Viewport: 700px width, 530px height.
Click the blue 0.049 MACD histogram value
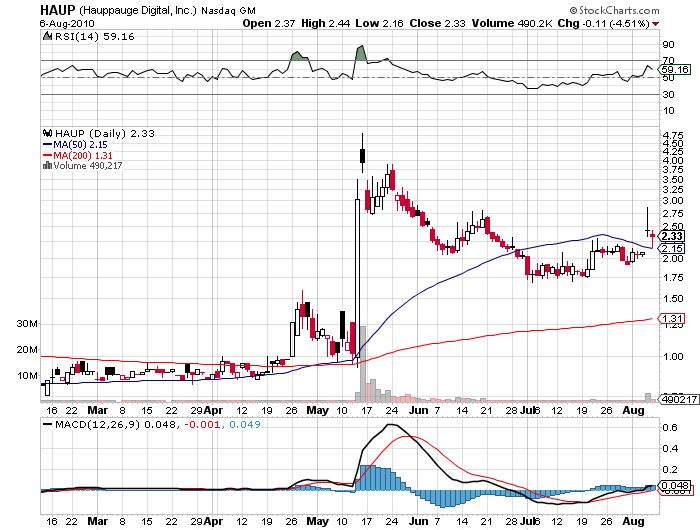[x=245, y=424]
